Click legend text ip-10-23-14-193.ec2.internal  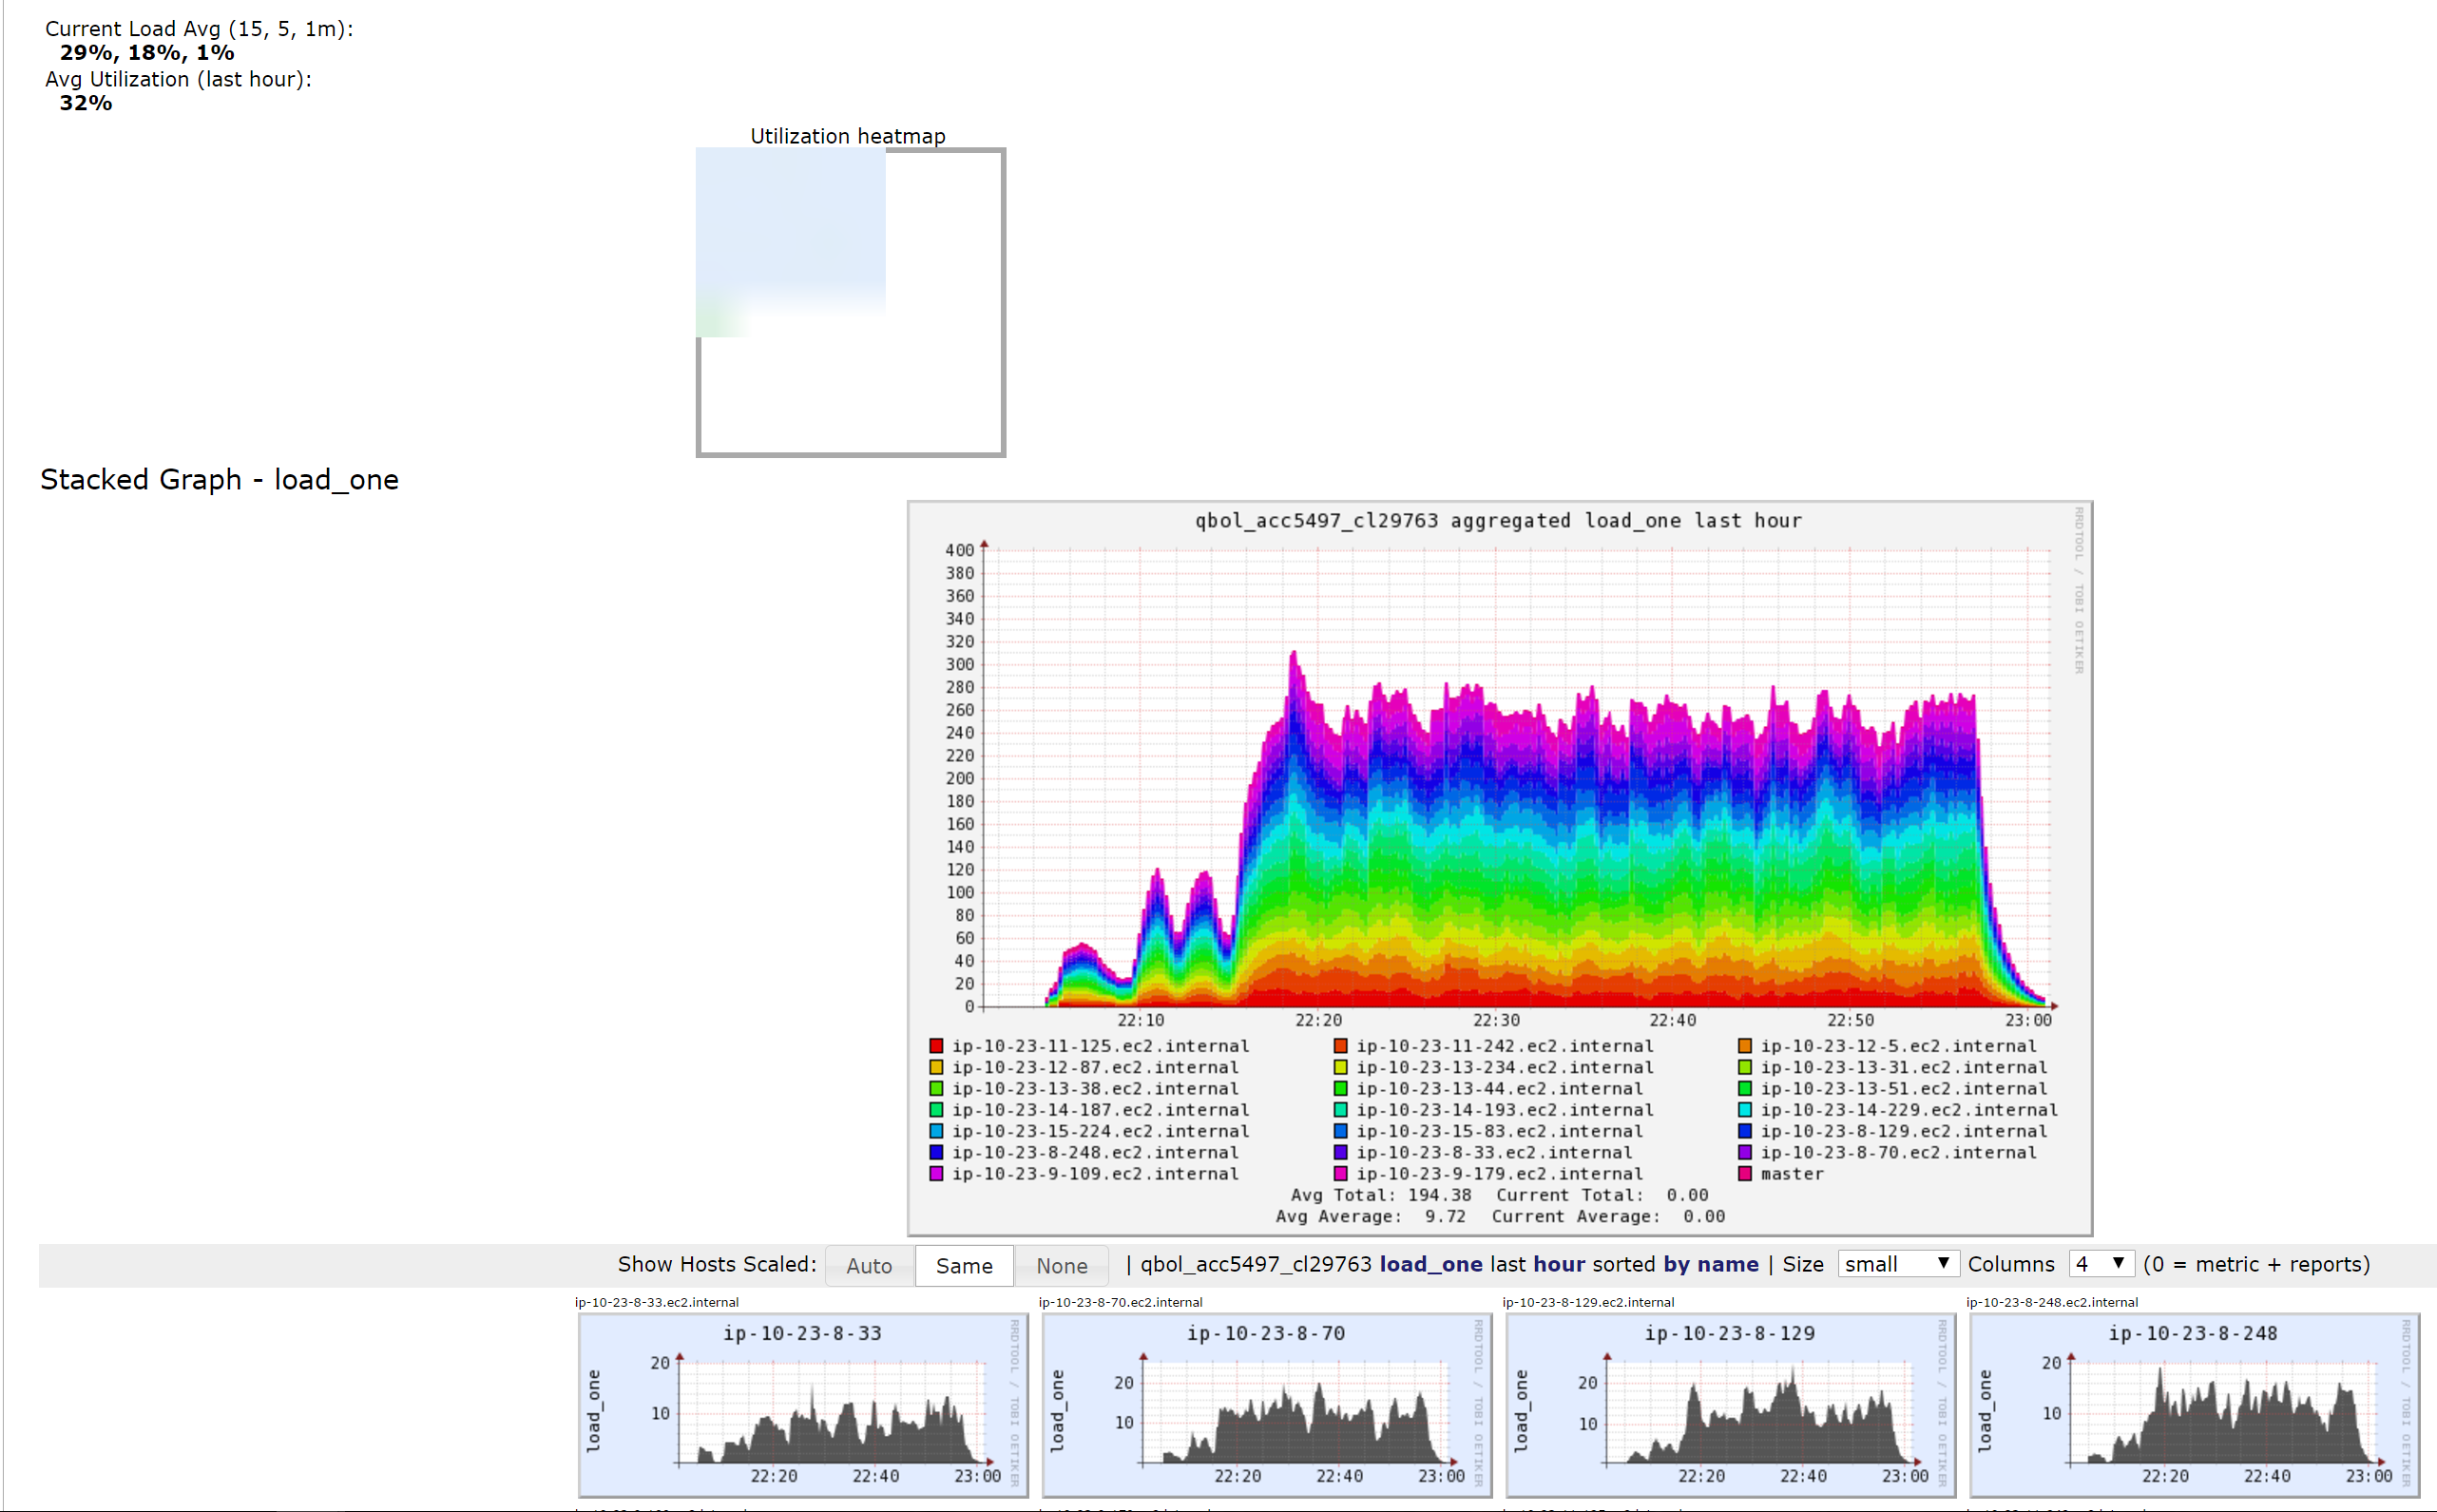1505,1110
